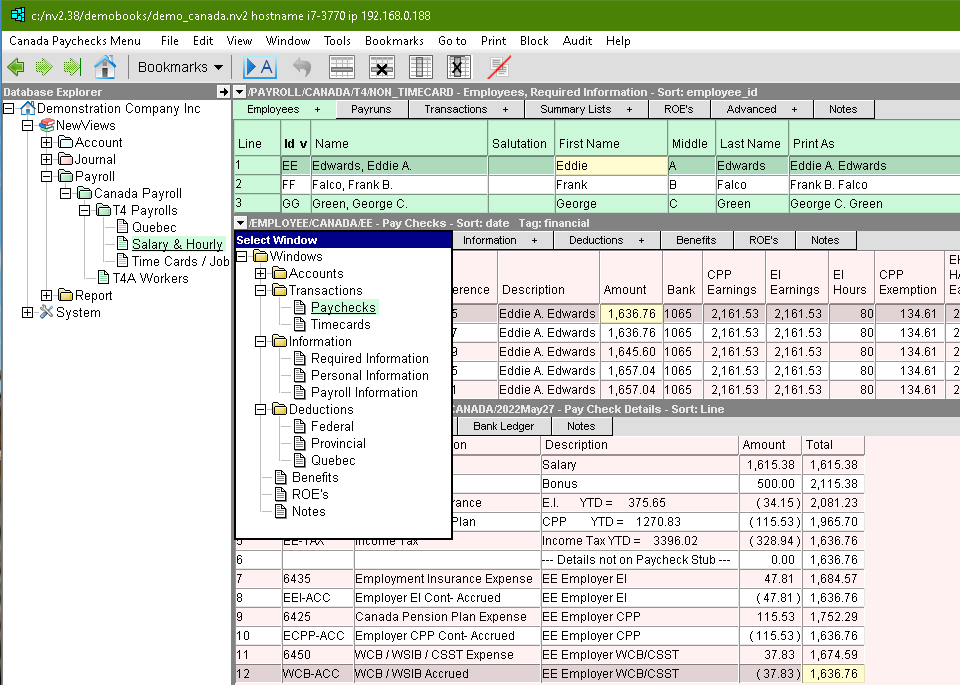Select Timecards in Select Window tree
Screen dimensions: 960x685
pyautogui.click(x=340, y=324)
